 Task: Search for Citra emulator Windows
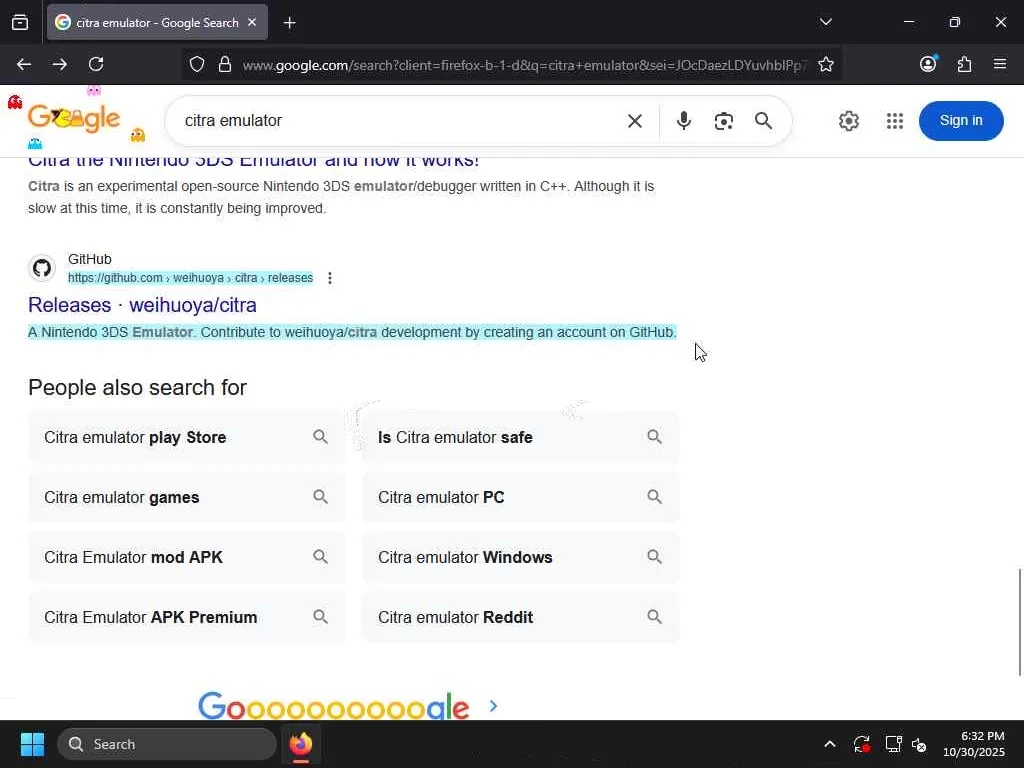520,557
